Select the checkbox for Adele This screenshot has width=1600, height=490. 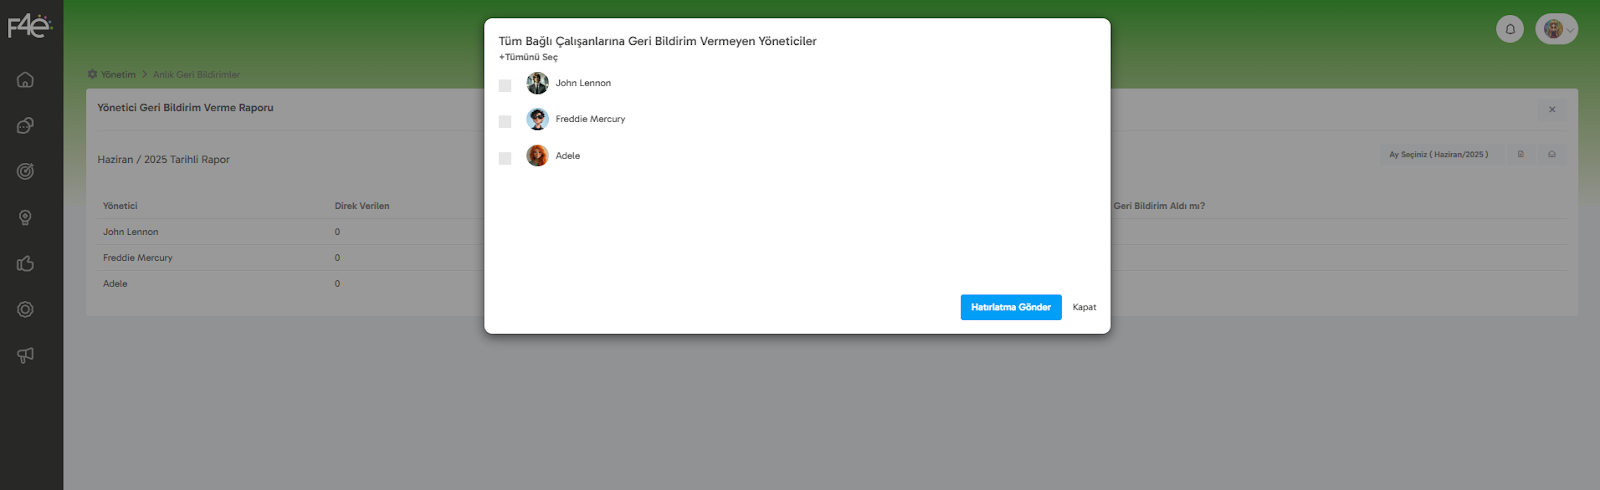pyautogui.click(x=505, y=158)
